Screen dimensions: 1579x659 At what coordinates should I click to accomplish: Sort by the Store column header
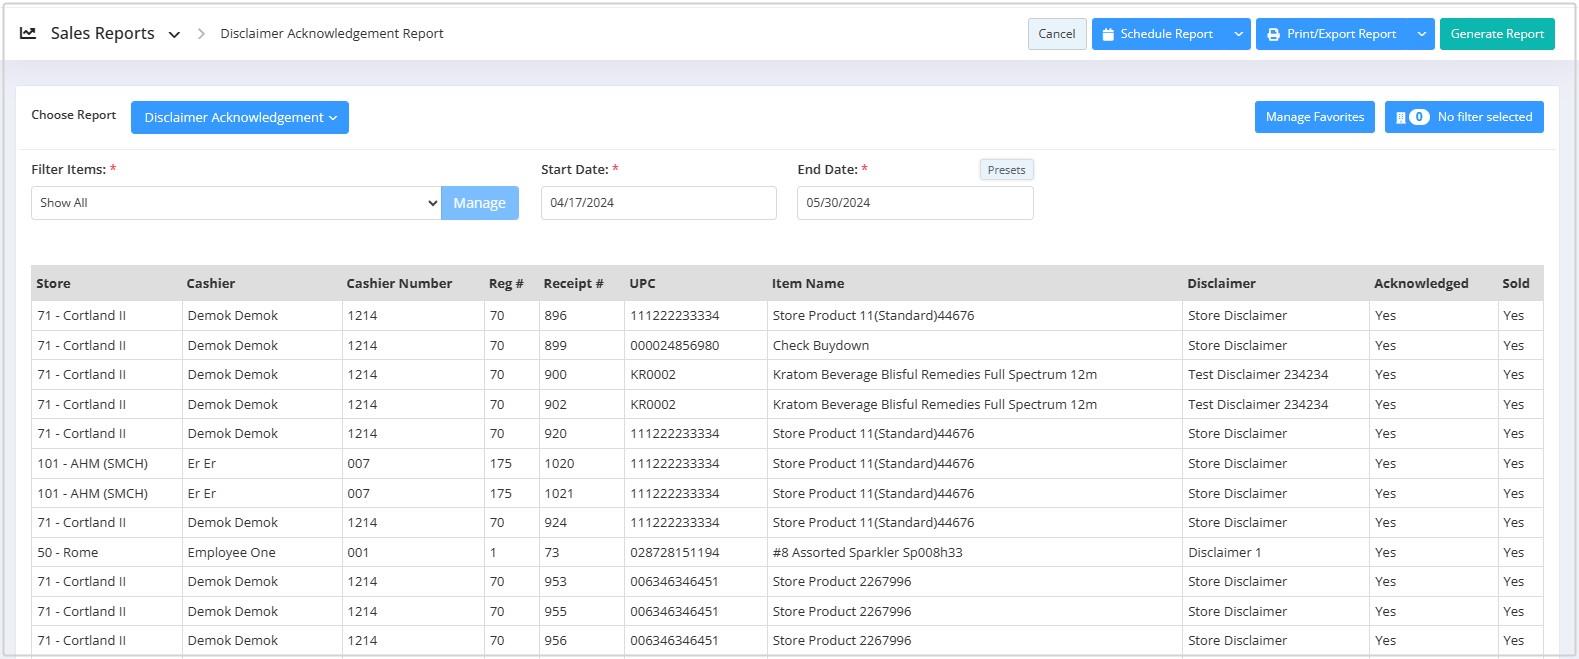coord(54,283)
